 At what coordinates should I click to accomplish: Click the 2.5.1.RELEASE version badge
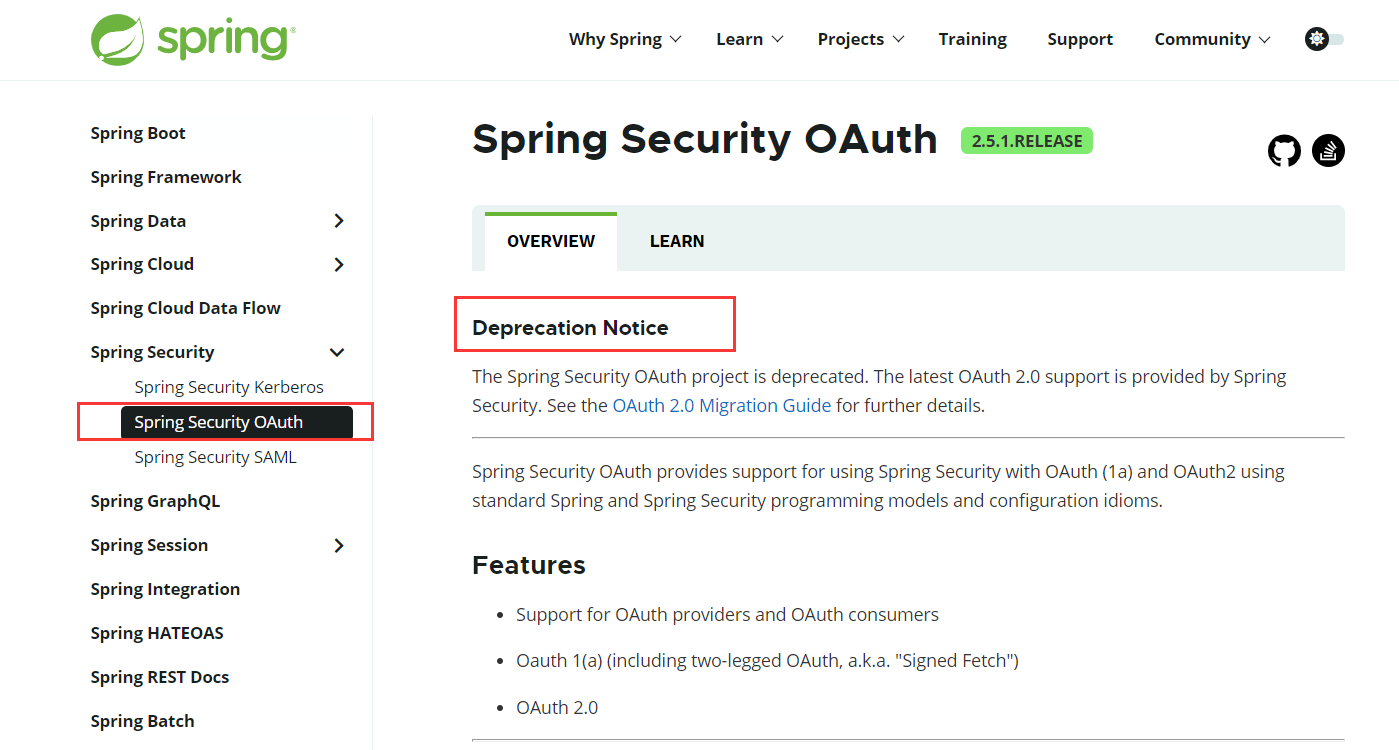tap(1027, 141)
